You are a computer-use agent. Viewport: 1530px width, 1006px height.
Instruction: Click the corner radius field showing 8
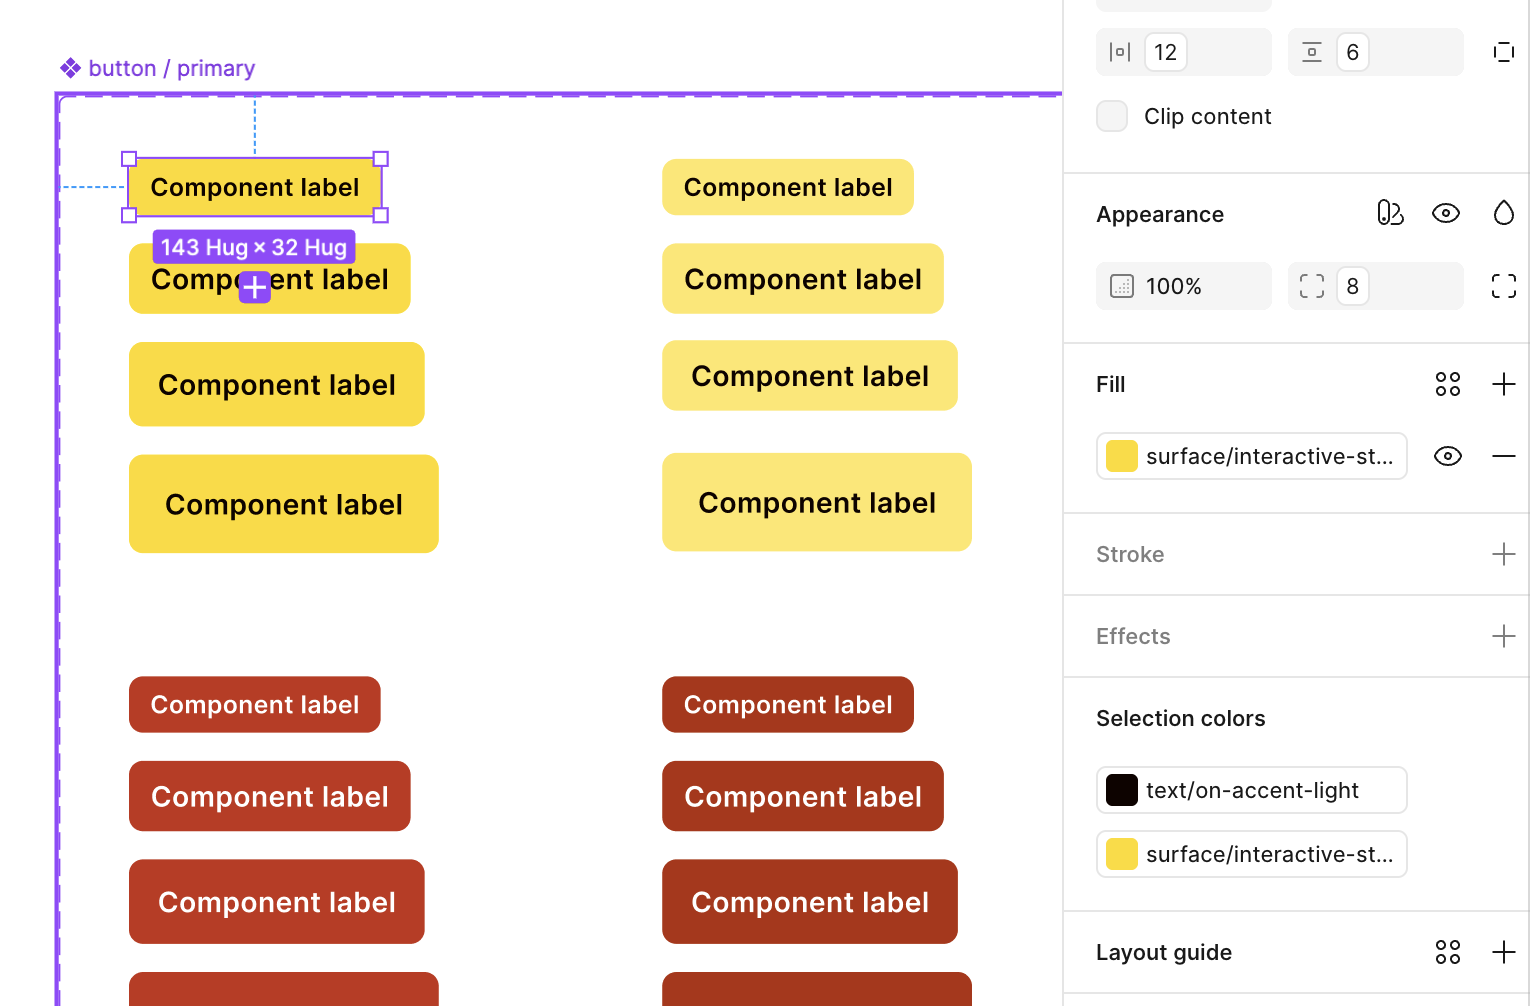[x=1353, y=286]
